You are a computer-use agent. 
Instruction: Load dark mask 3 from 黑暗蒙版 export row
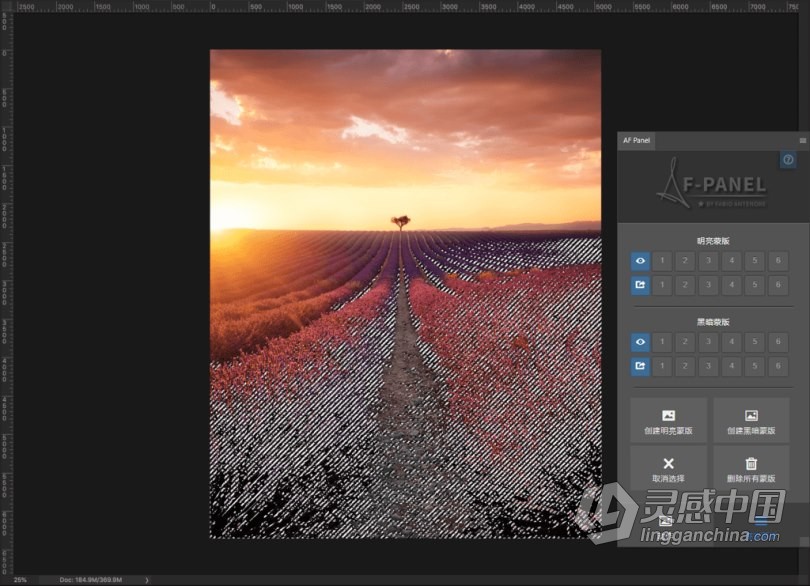[709, 366]
